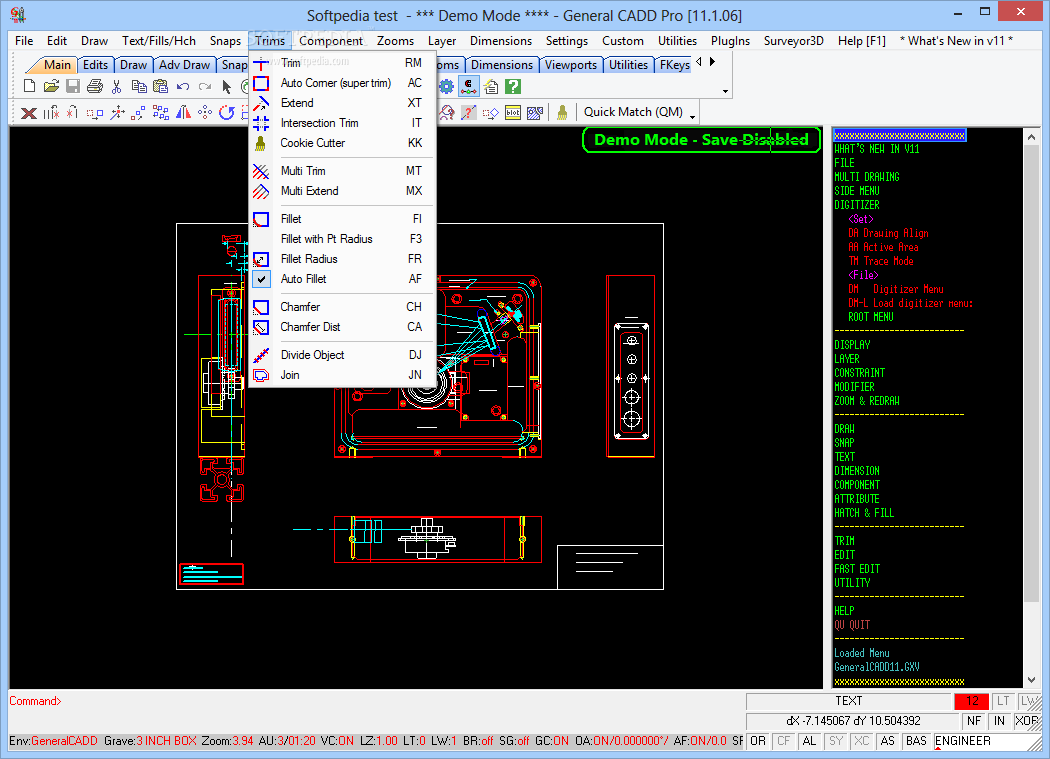Image resolution: width=1050 pixels, height=759 pixels.
Task: Switch to the FKeys toolbar tab
Action: pyautogui.click(x=675, y=65)
